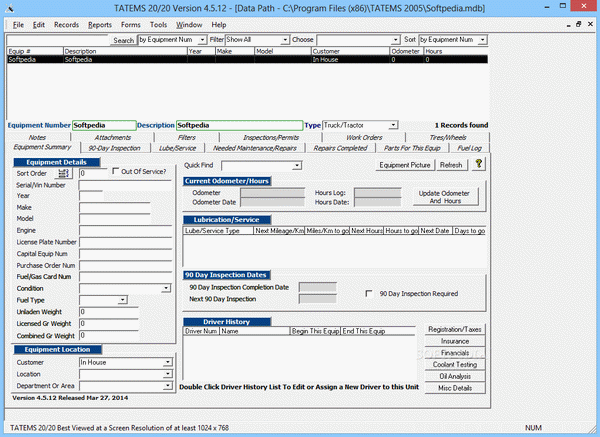The width and height of the screenshot is (600, 437).
Task: Click the yellow question mark help icon
Action: tap(478, 164)
